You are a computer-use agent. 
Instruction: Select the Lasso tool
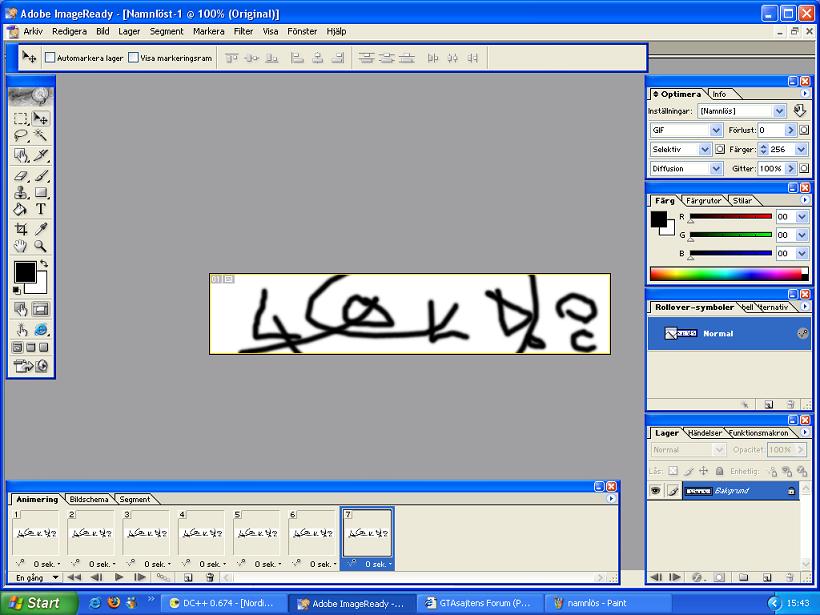(21, 136)
